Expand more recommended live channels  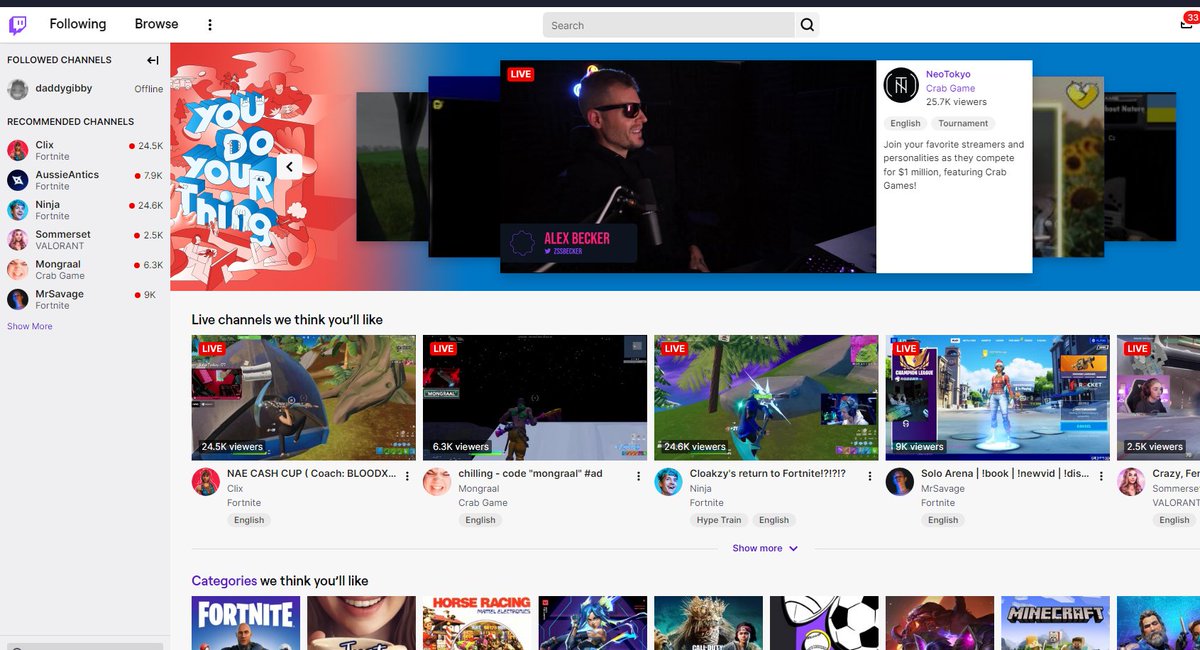click(765, 548)
